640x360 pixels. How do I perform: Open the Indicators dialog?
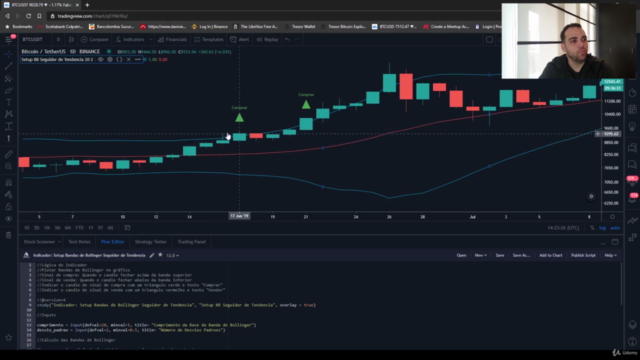tap(130, 40)
